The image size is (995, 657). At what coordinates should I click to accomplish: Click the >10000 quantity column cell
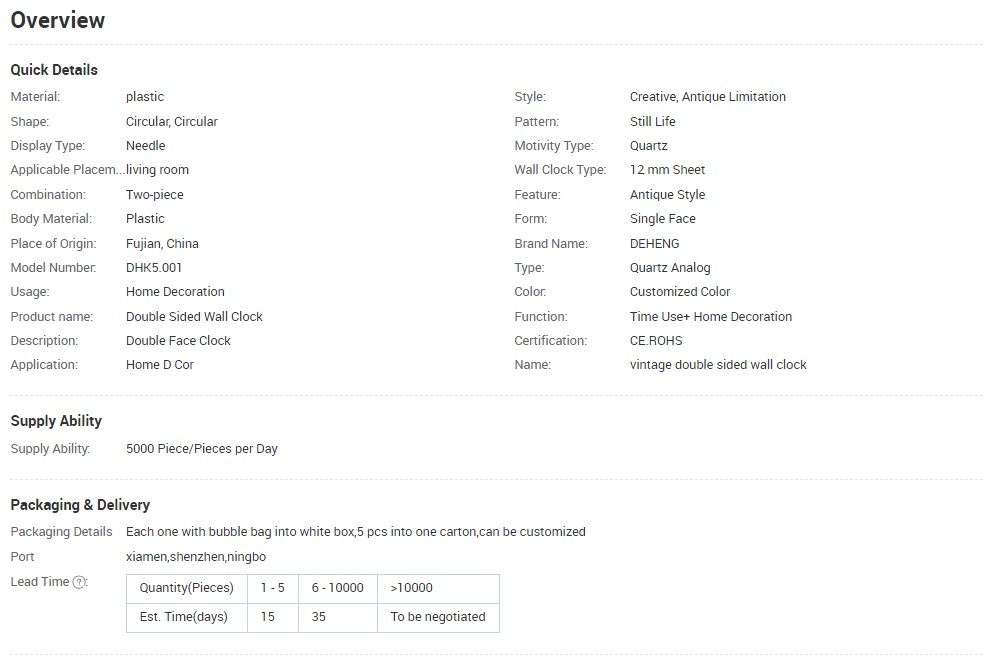412,588
